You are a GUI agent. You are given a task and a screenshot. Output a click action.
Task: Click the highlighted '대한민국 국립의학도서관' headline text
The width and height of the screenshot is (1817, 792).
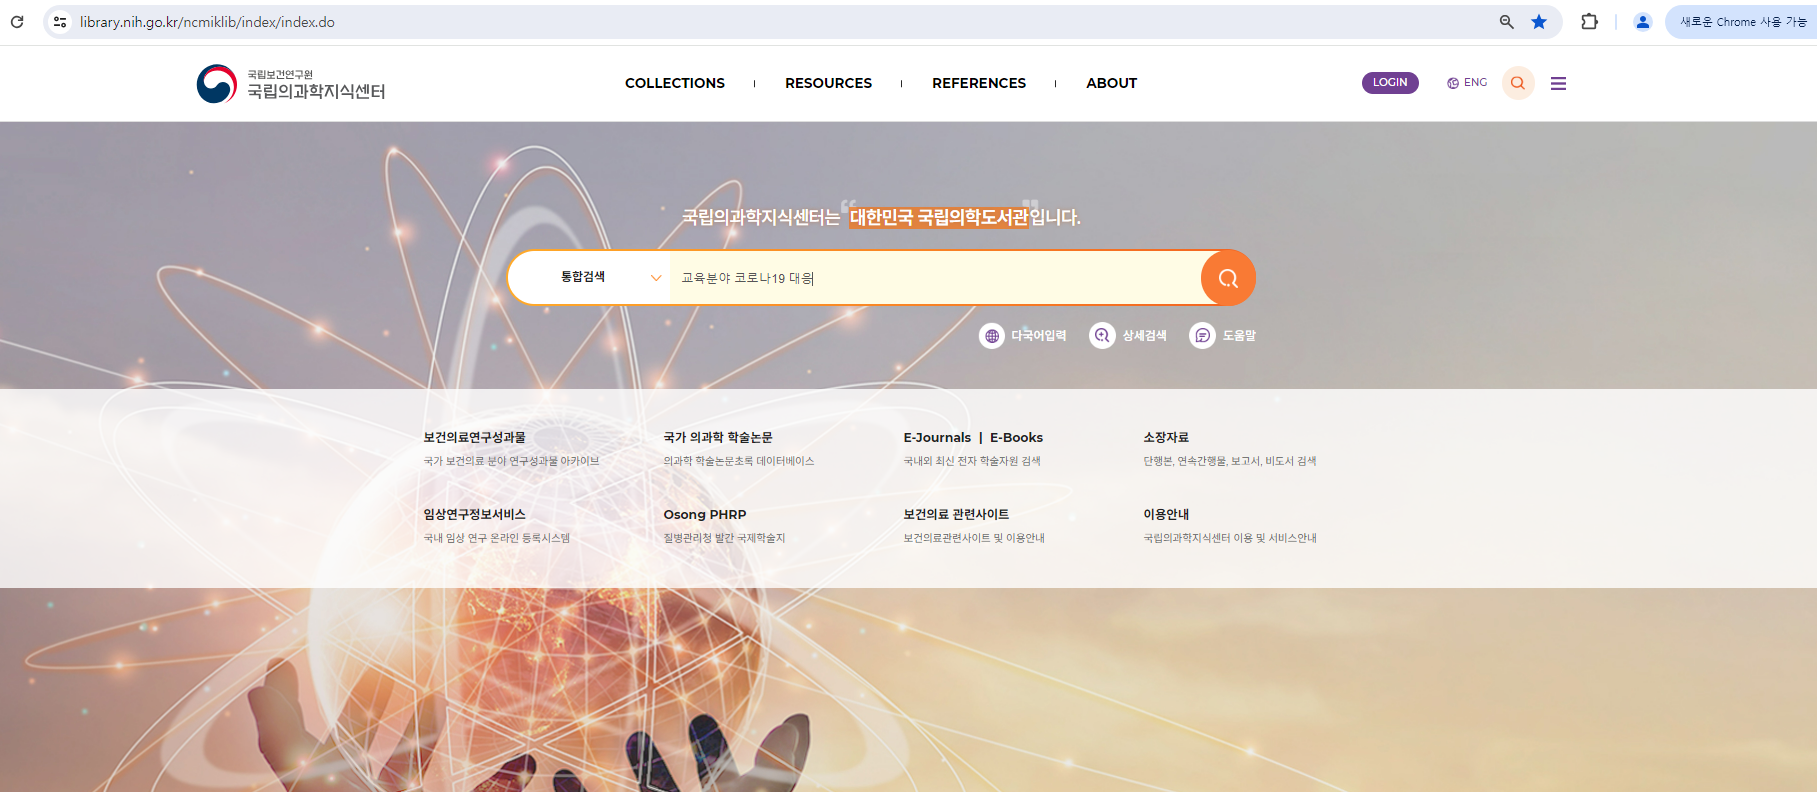(x=939, y=217)
